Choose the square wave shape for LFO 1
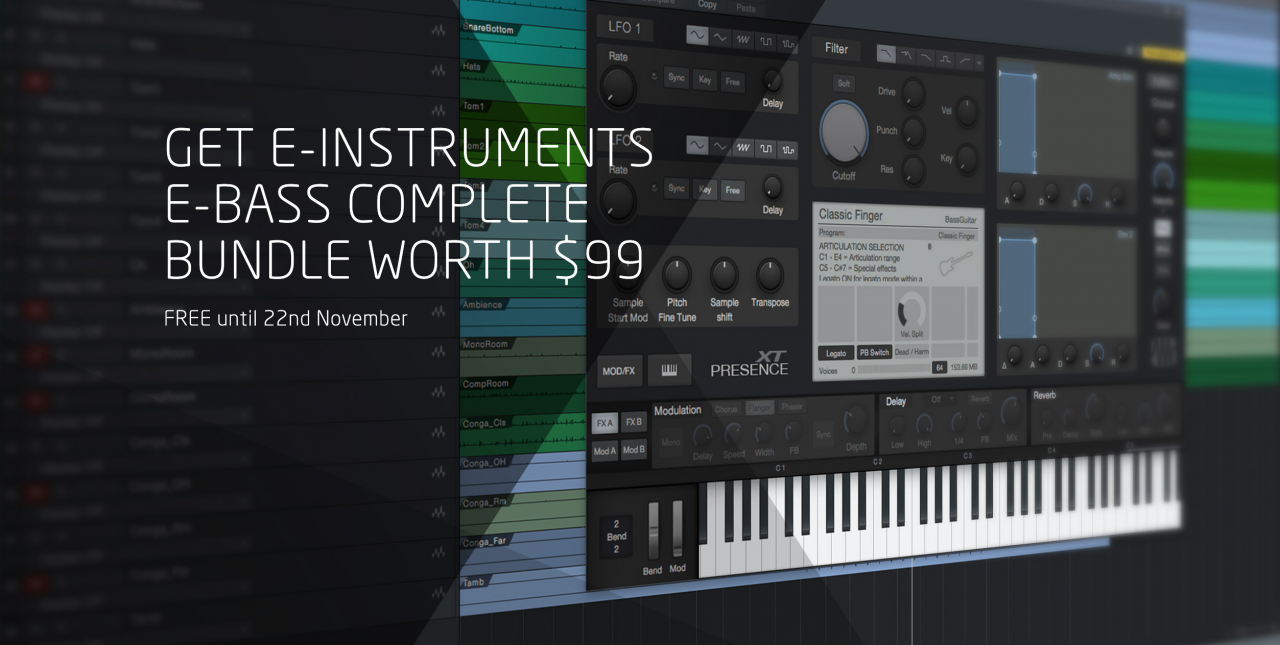Viewport: 1280px width, 645px height. click(766, 41)
